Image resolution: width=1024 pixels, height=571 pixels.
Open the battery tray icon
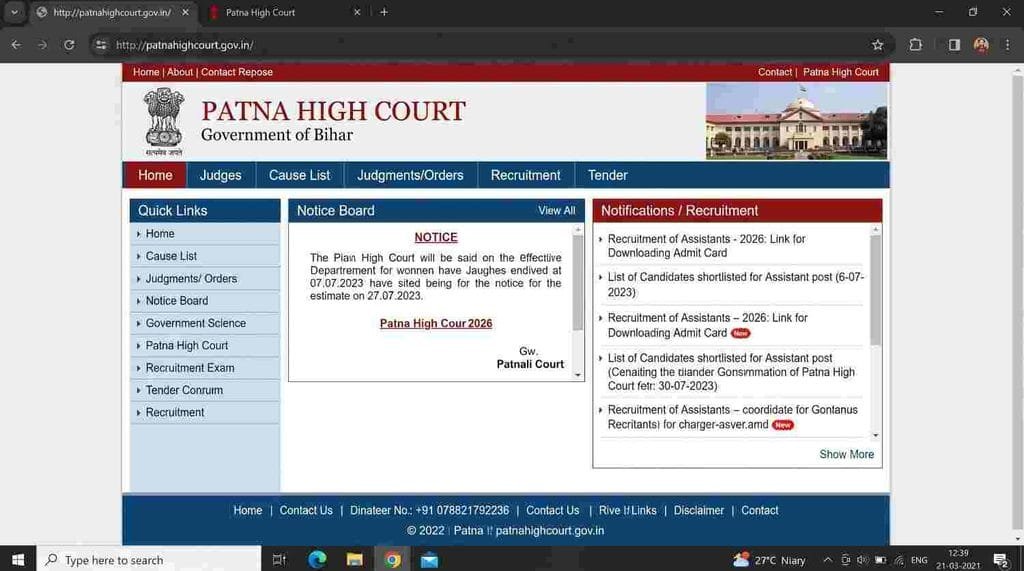coord(880,560)
